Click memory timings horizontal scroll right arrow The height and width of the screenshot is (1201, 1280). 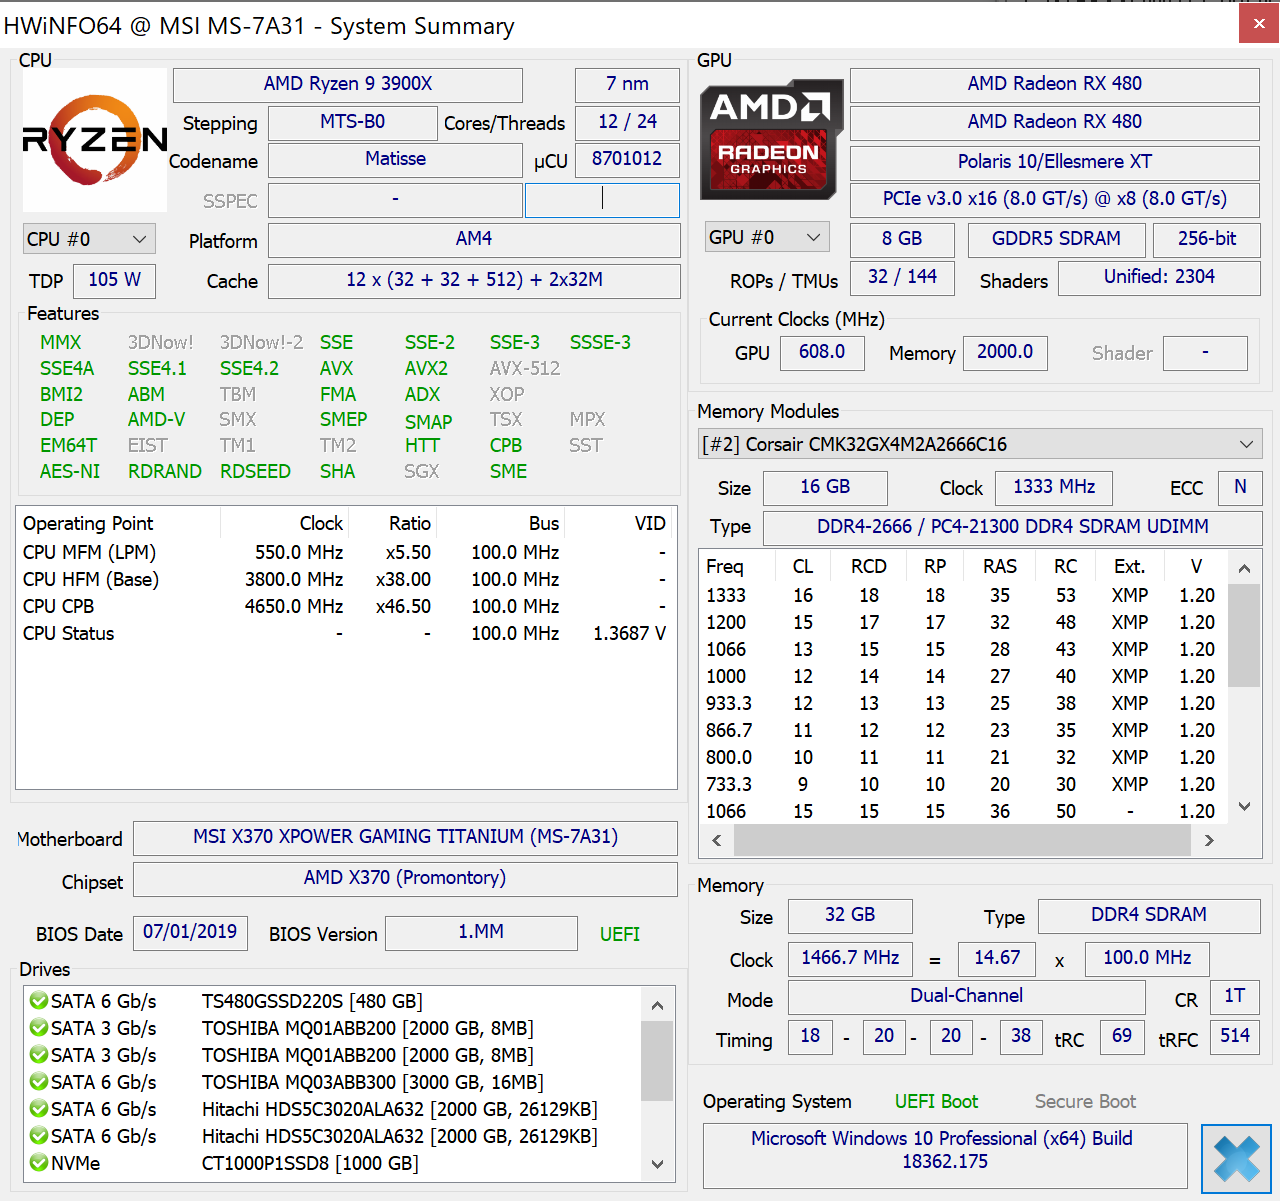[1209, 840]
